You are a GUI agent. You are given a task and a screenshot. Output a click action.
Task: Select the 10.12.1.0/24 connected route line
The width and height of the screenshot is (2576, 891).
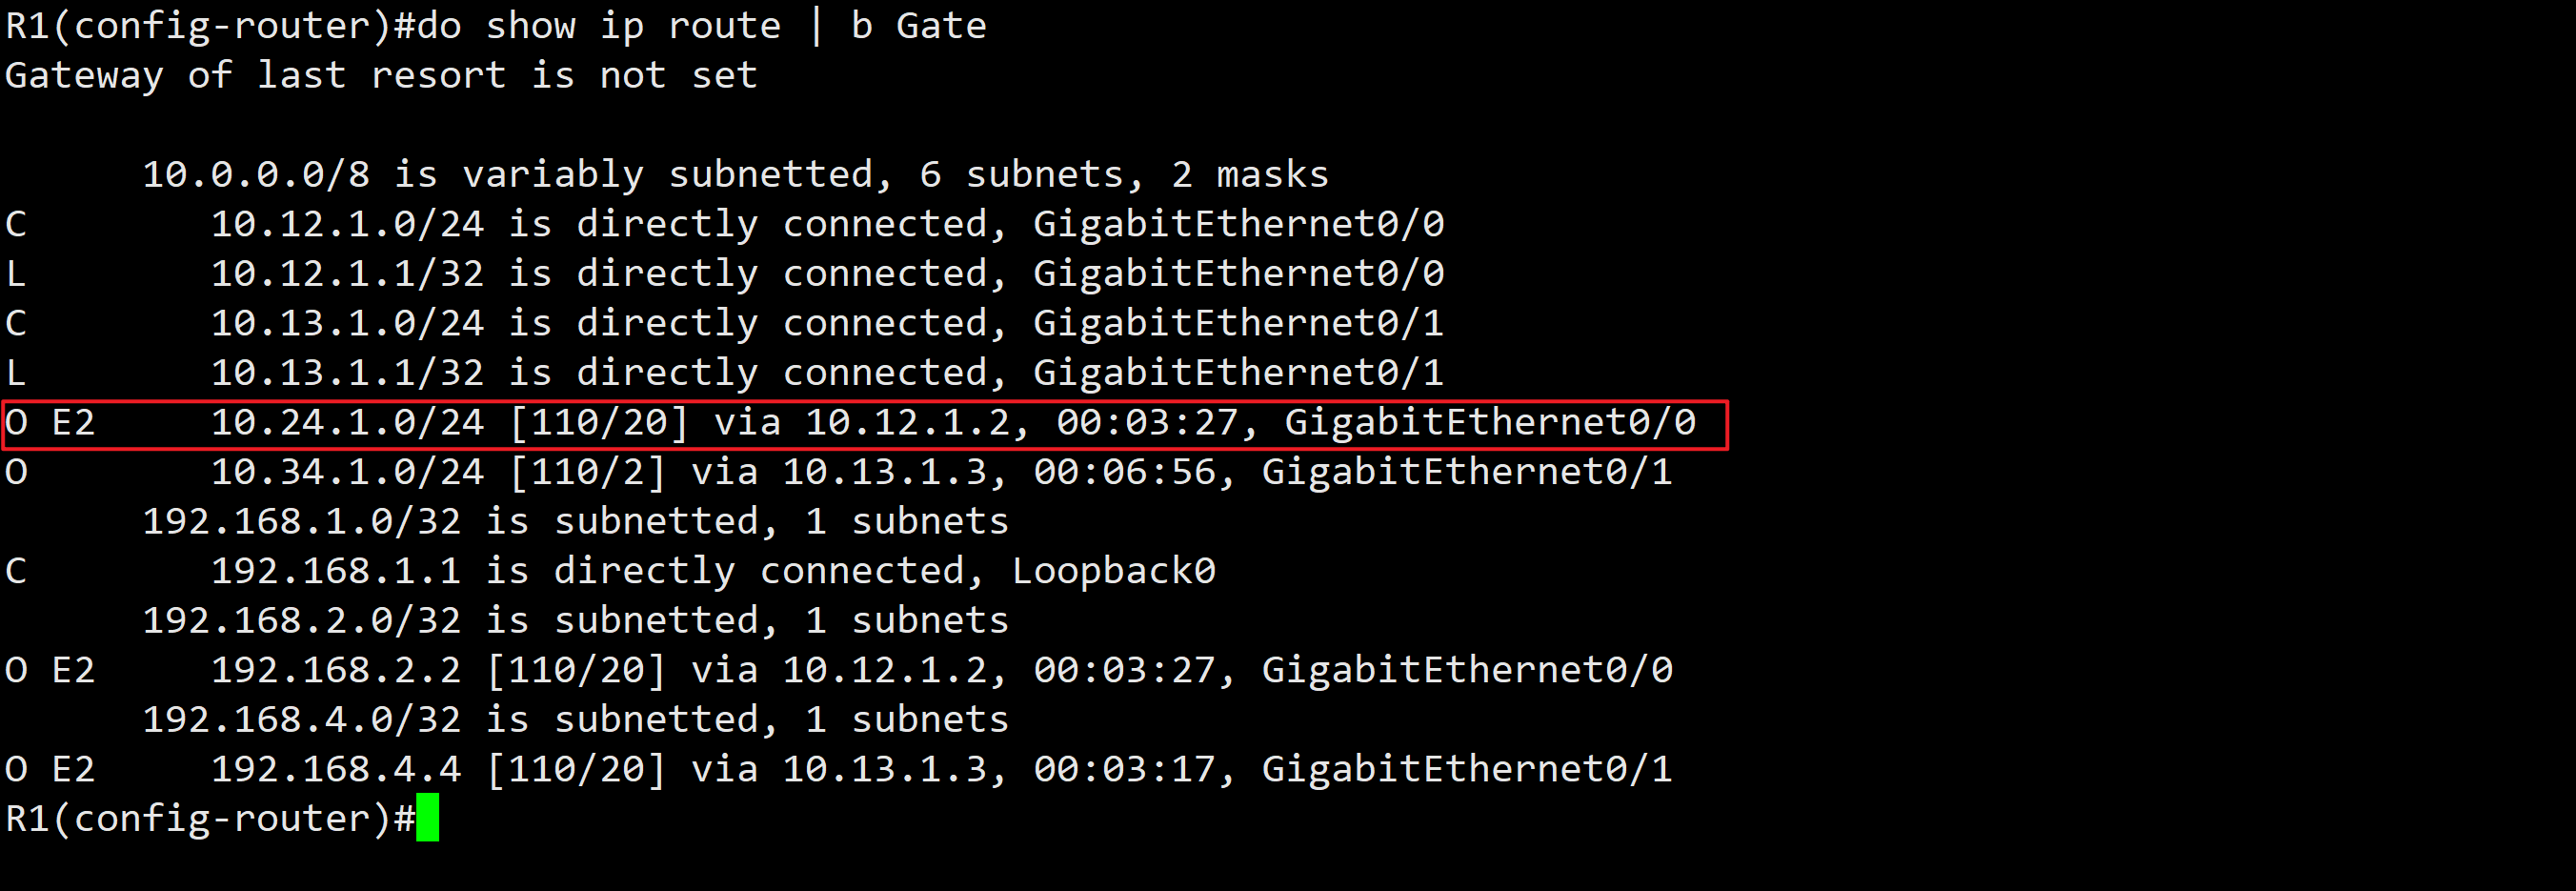click(x=826, y=225)
